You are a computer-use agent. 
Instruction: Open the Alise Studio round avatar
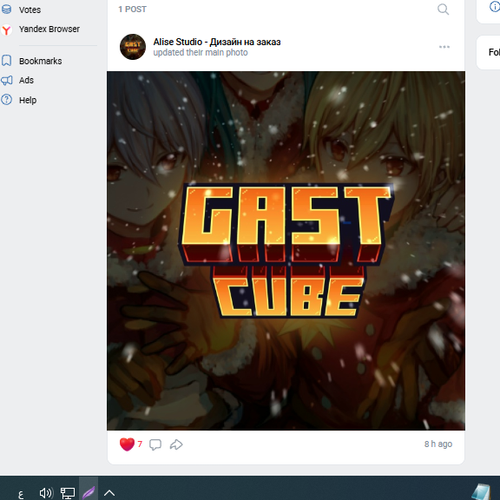[x=133, y=47]
